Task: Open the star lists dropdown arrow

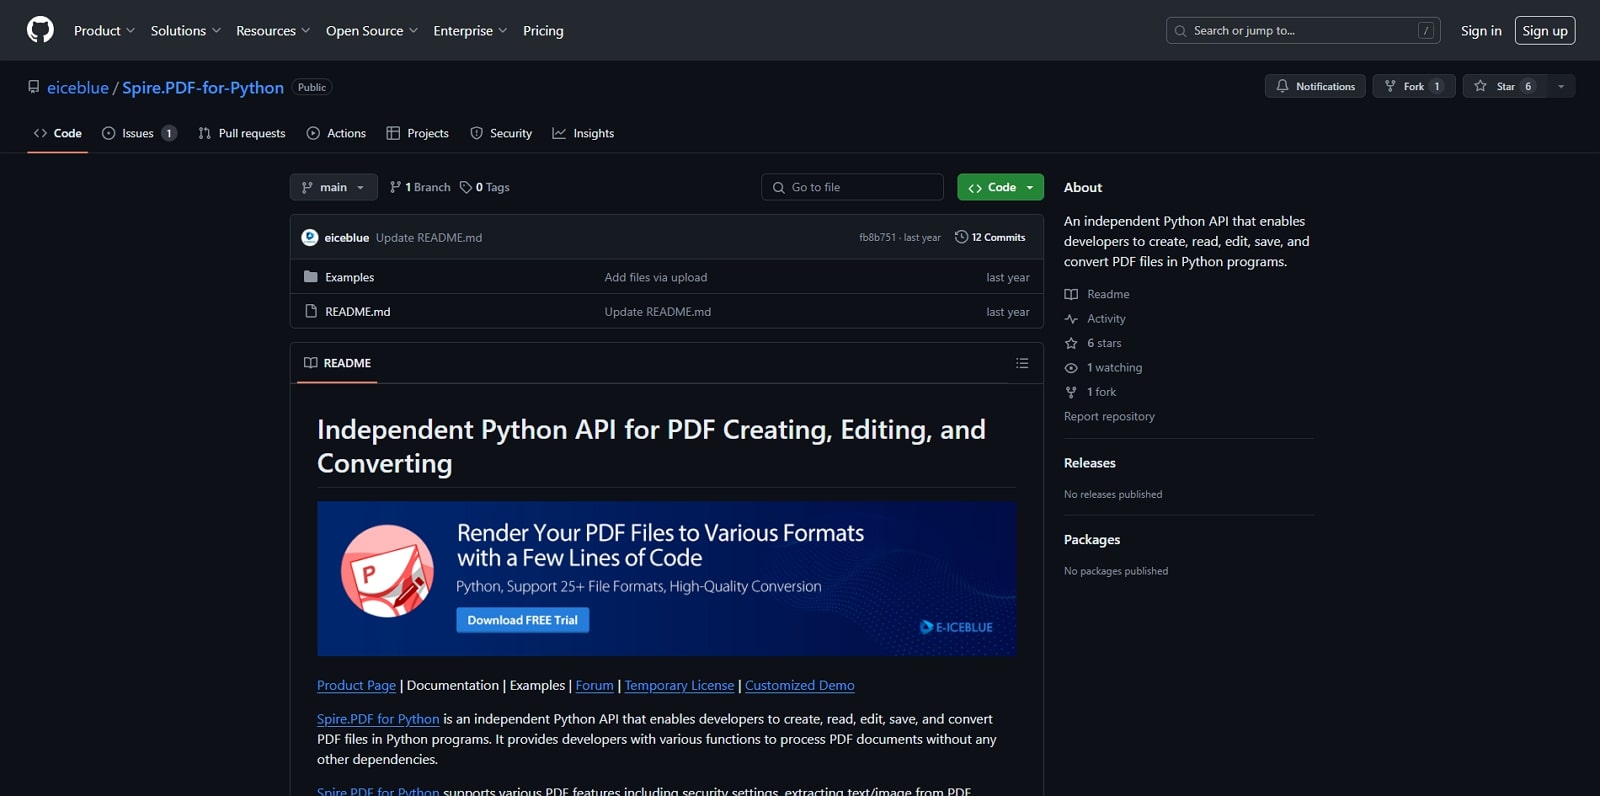Action: pos(1561,87)
